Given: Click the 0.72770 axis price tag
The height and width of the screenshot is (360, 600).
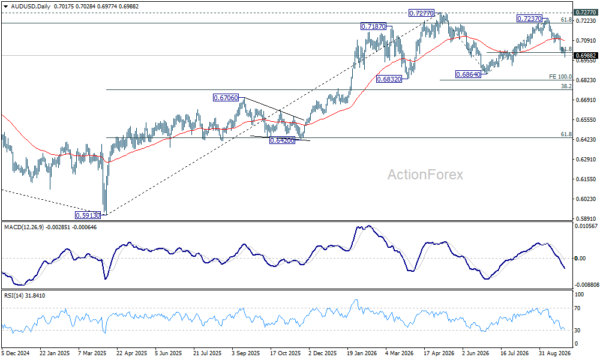Looking at the screenshot, I should pyautogui.click(x=586, y=13).
